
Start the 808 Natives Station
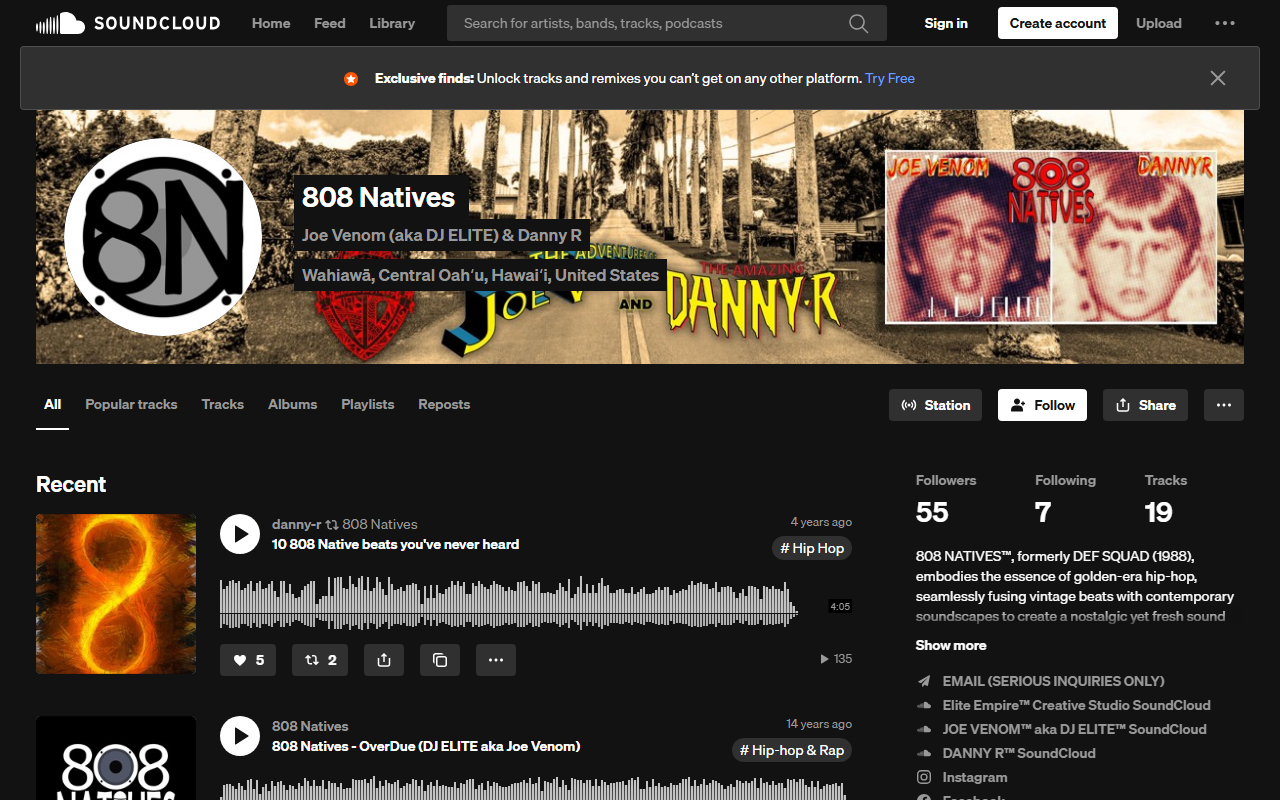click(935, 405)
